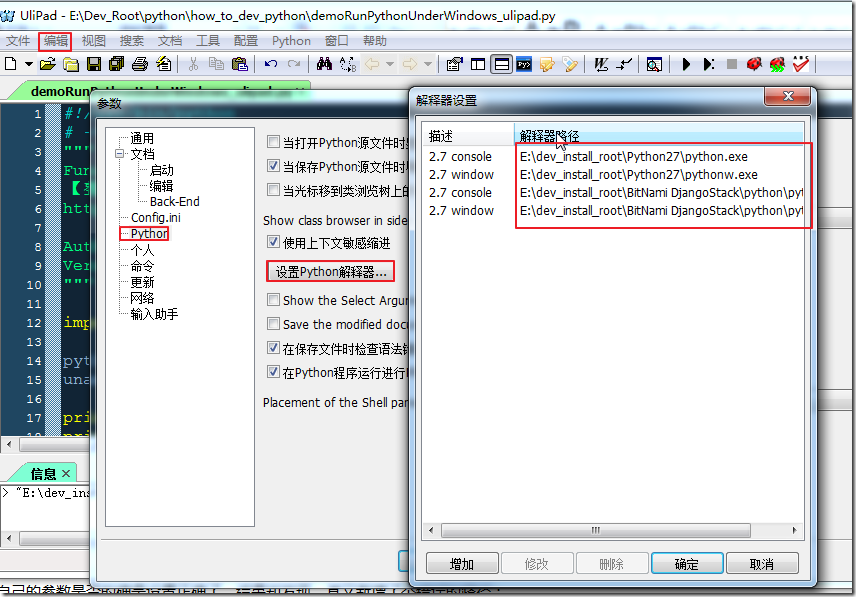Open the Python shell window icon
Viewport: 856px width, 597px height.
[x=524, y=64]
